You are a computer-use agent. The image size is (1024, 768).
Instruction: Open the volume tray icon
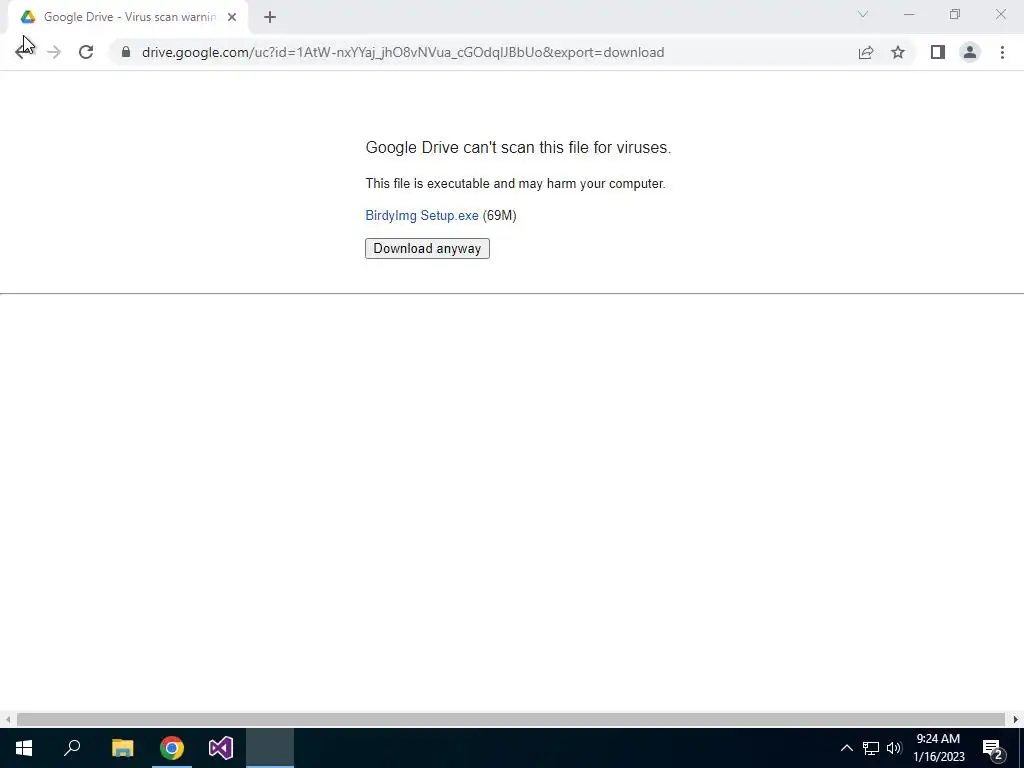click(894, 748)
